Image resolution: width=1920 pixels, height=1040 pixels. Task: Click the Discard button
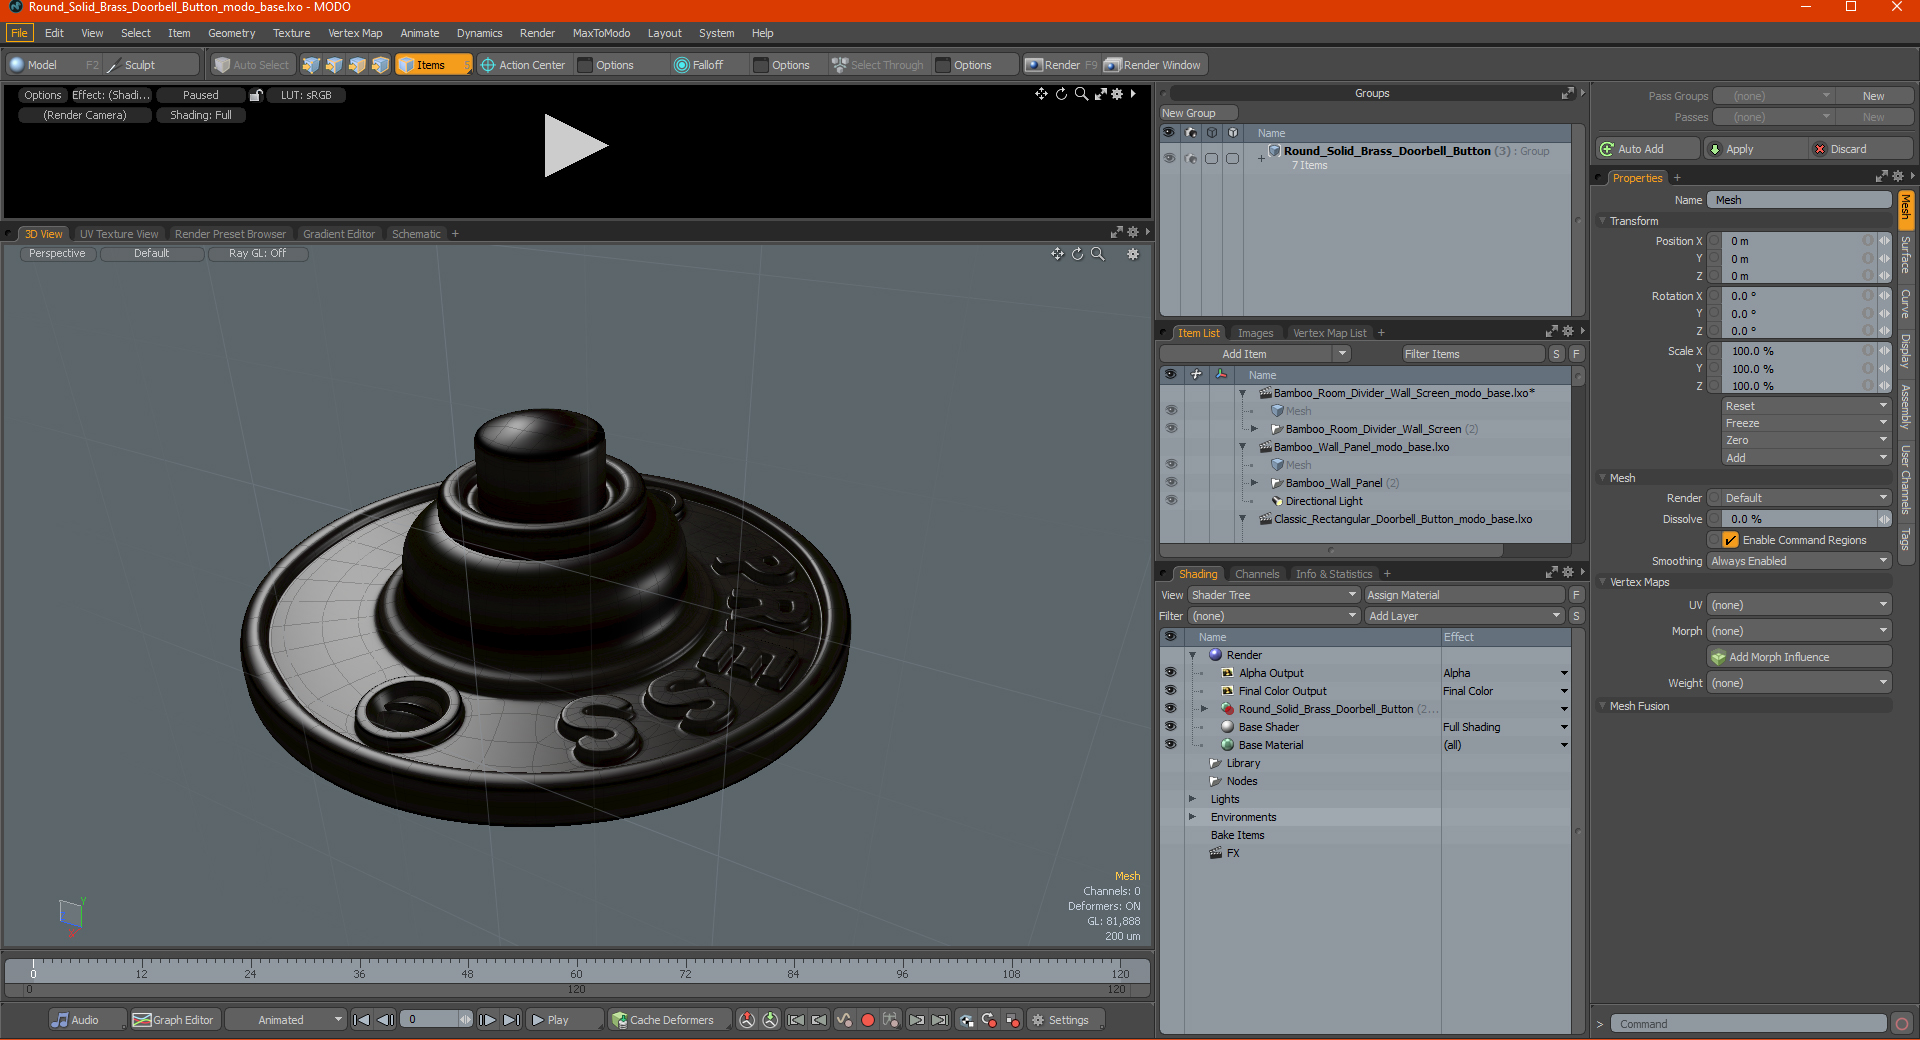pos(1861,149)
